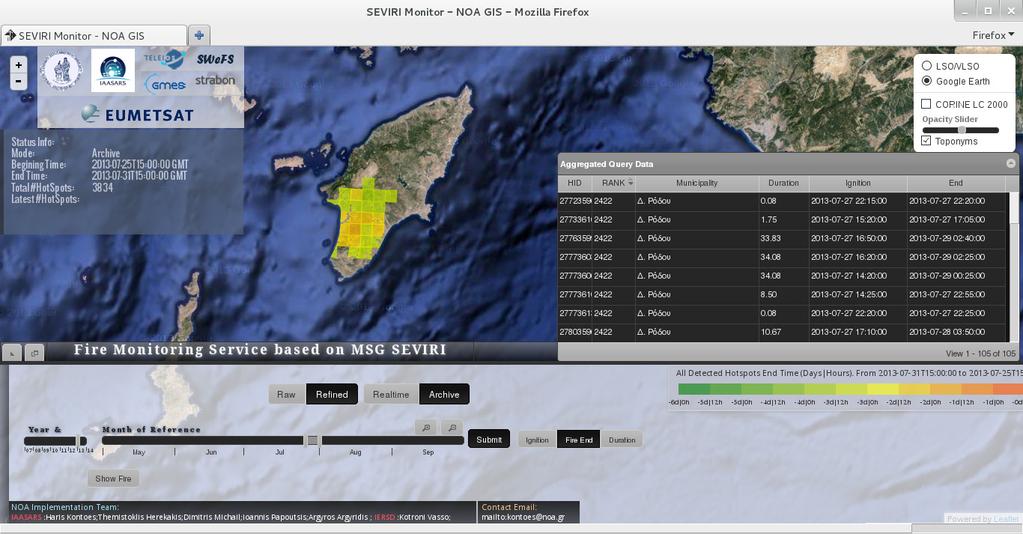The height and width of the screenshot is (534, 1023).
Task: Click the EUMETSAT logo
Action: tap(138, 115)
